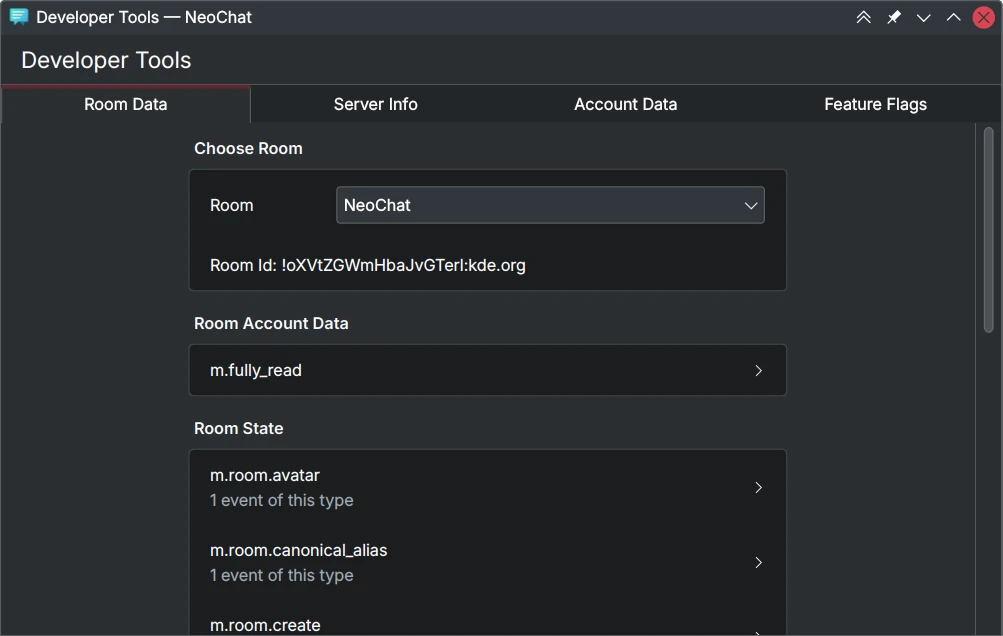1003x636 pixels.
Task: Click the Room label beside combo box
Action: (232, 205)
